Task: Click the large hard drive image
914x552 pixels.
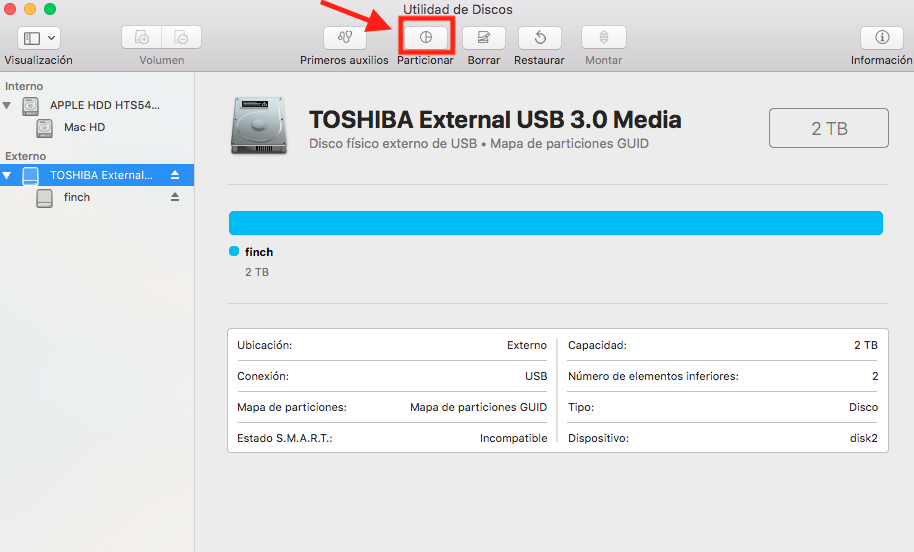Action: (x=259, y=126)
